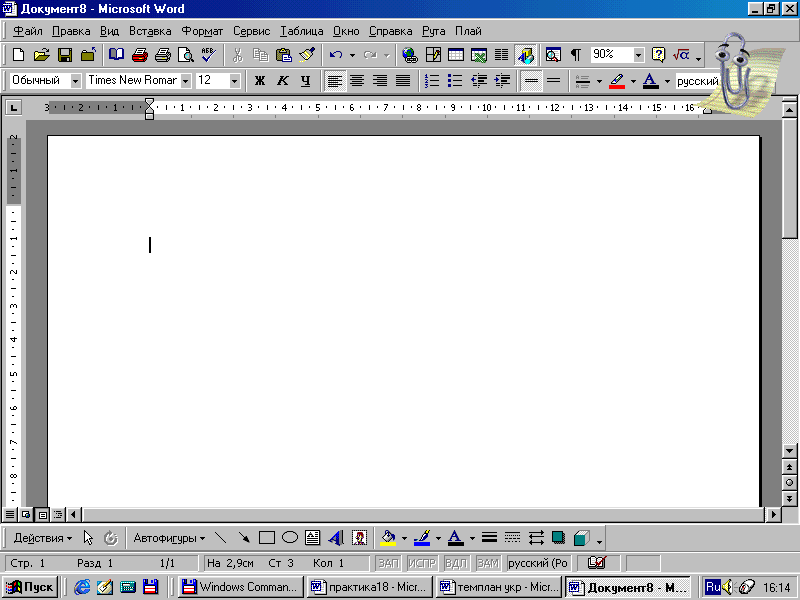Open the Таблица menu
800x600 pixels.
click(302, 31)
